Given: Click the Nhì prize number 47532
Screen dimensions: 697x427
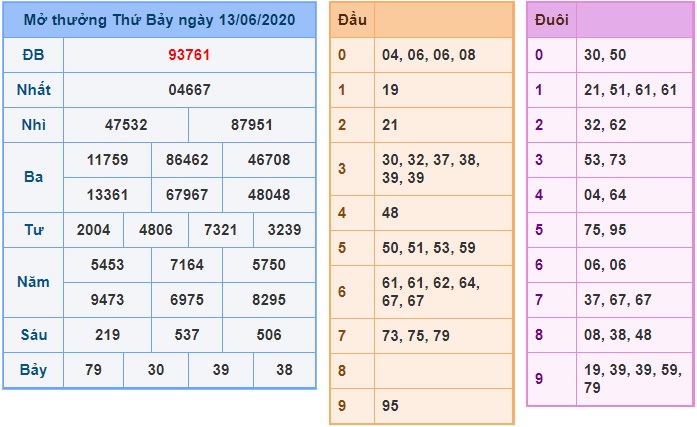Looking at the screenshot, I should point(126,125).
